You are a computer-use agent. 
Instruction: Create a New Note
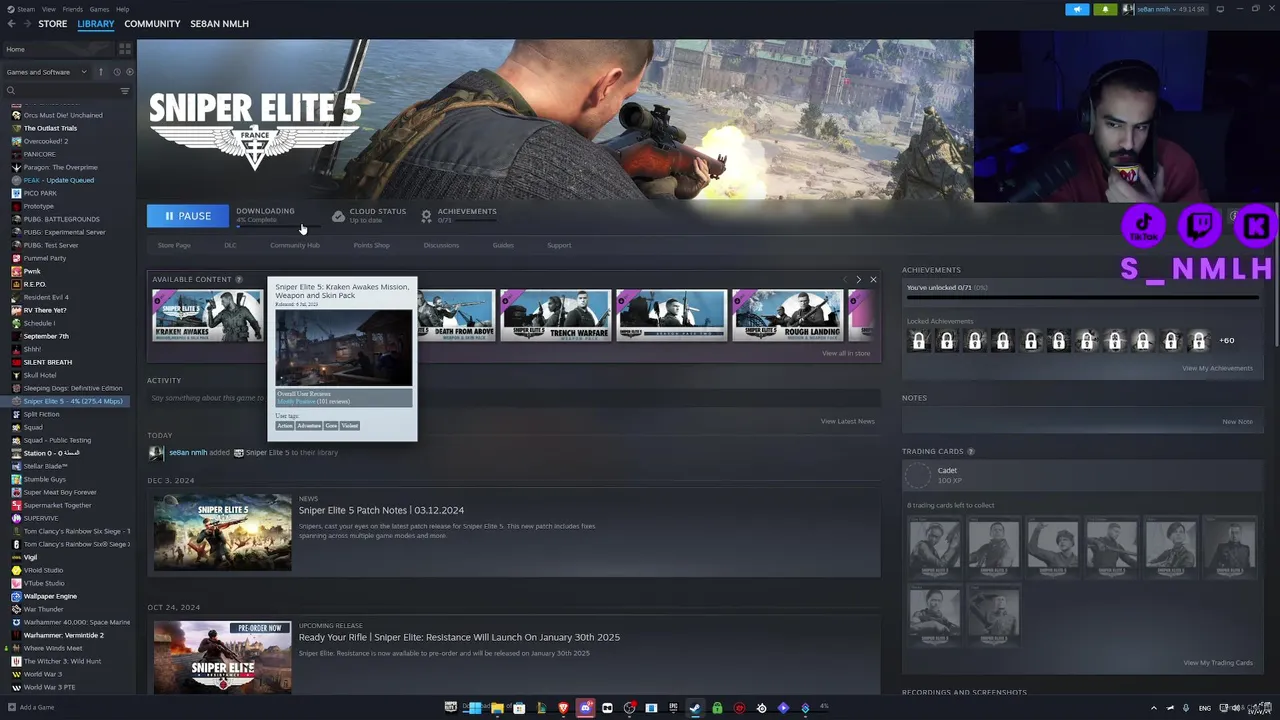click(x=1237, y=421)
